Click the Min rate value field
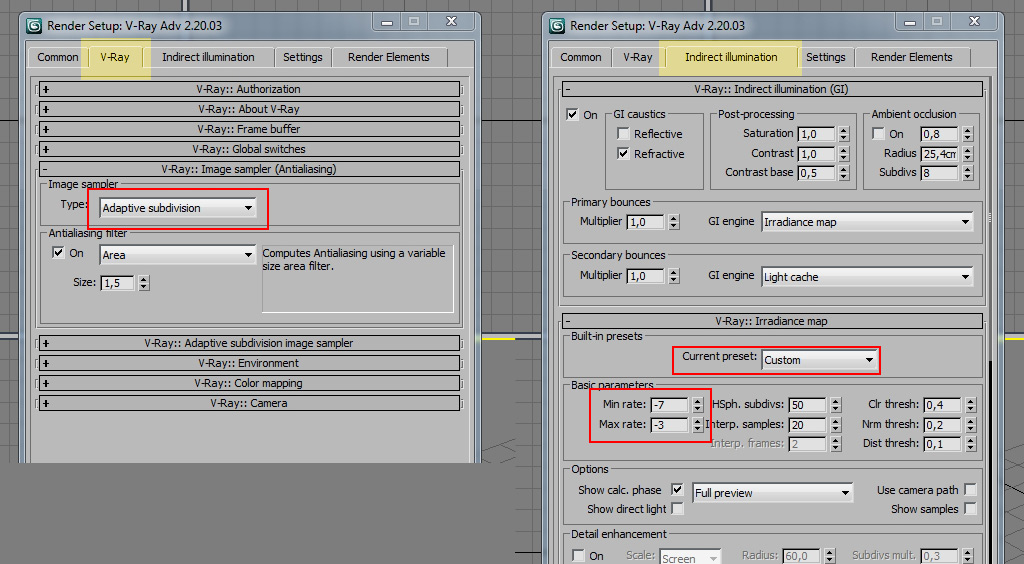Screen dimensions: 1024x564 (x=670, y=405)
